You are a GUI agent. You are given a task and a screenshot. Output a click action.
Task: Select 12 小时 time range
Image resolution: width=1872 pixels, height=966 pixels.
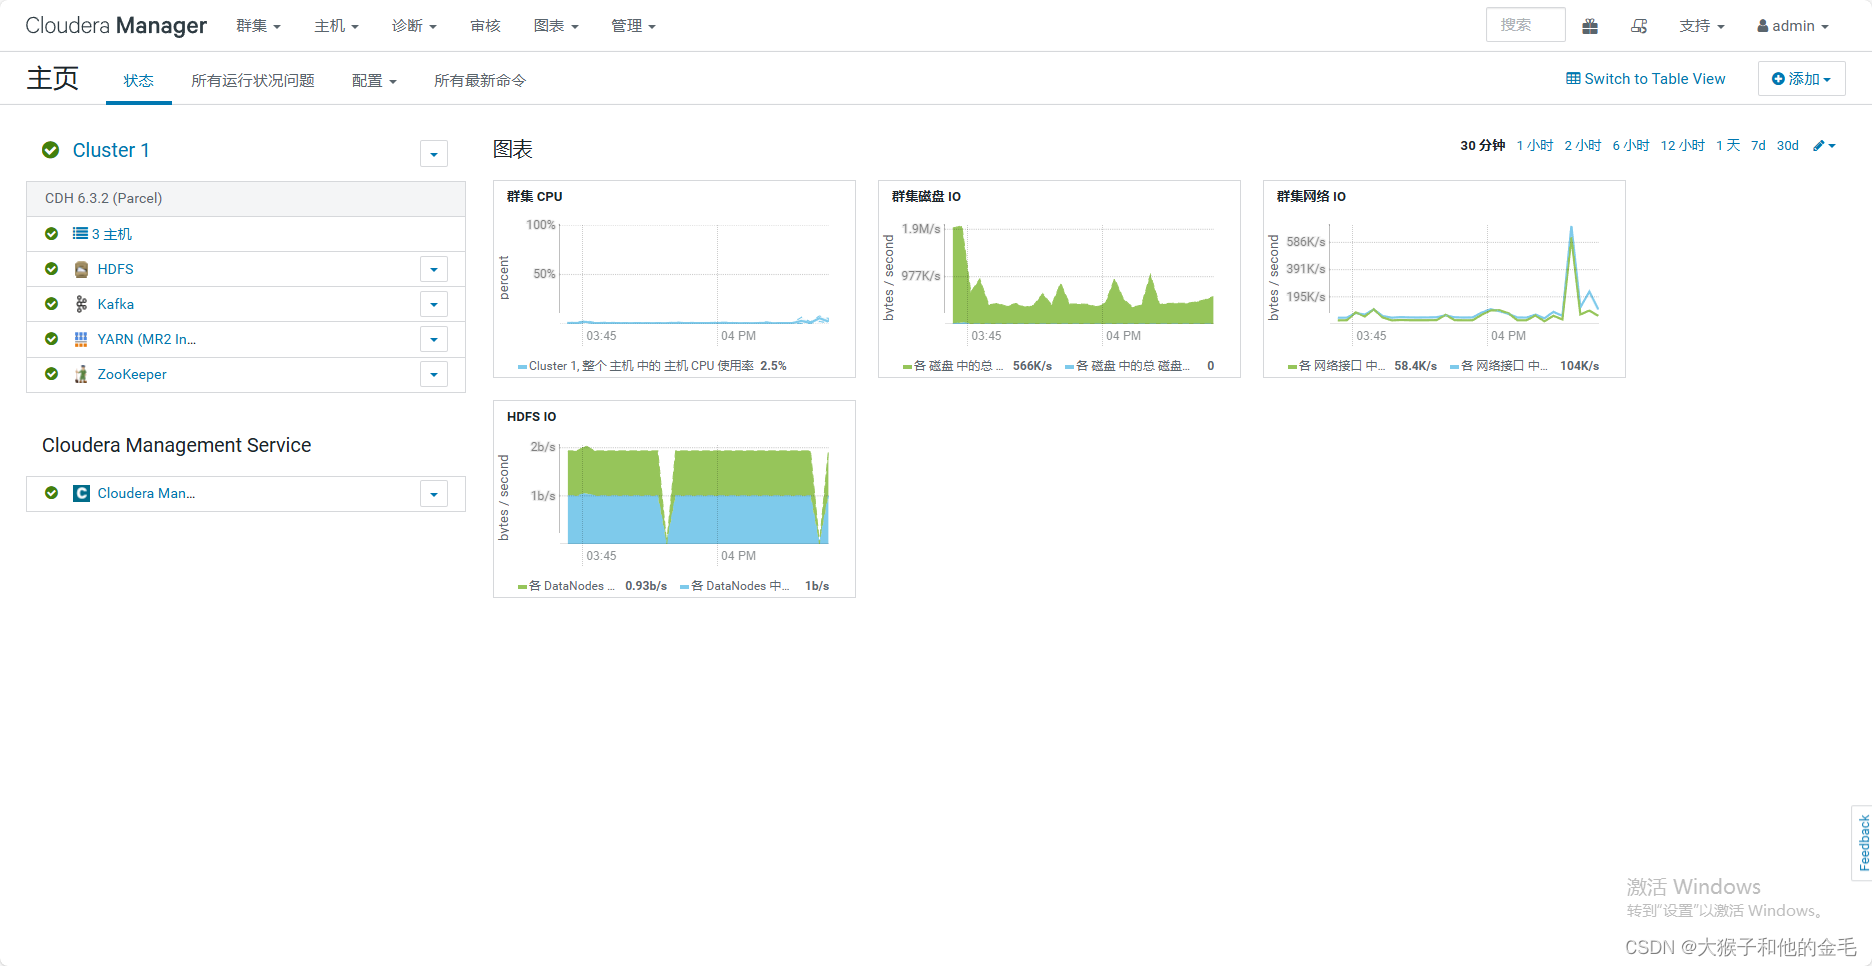[x=1683, y=146]
